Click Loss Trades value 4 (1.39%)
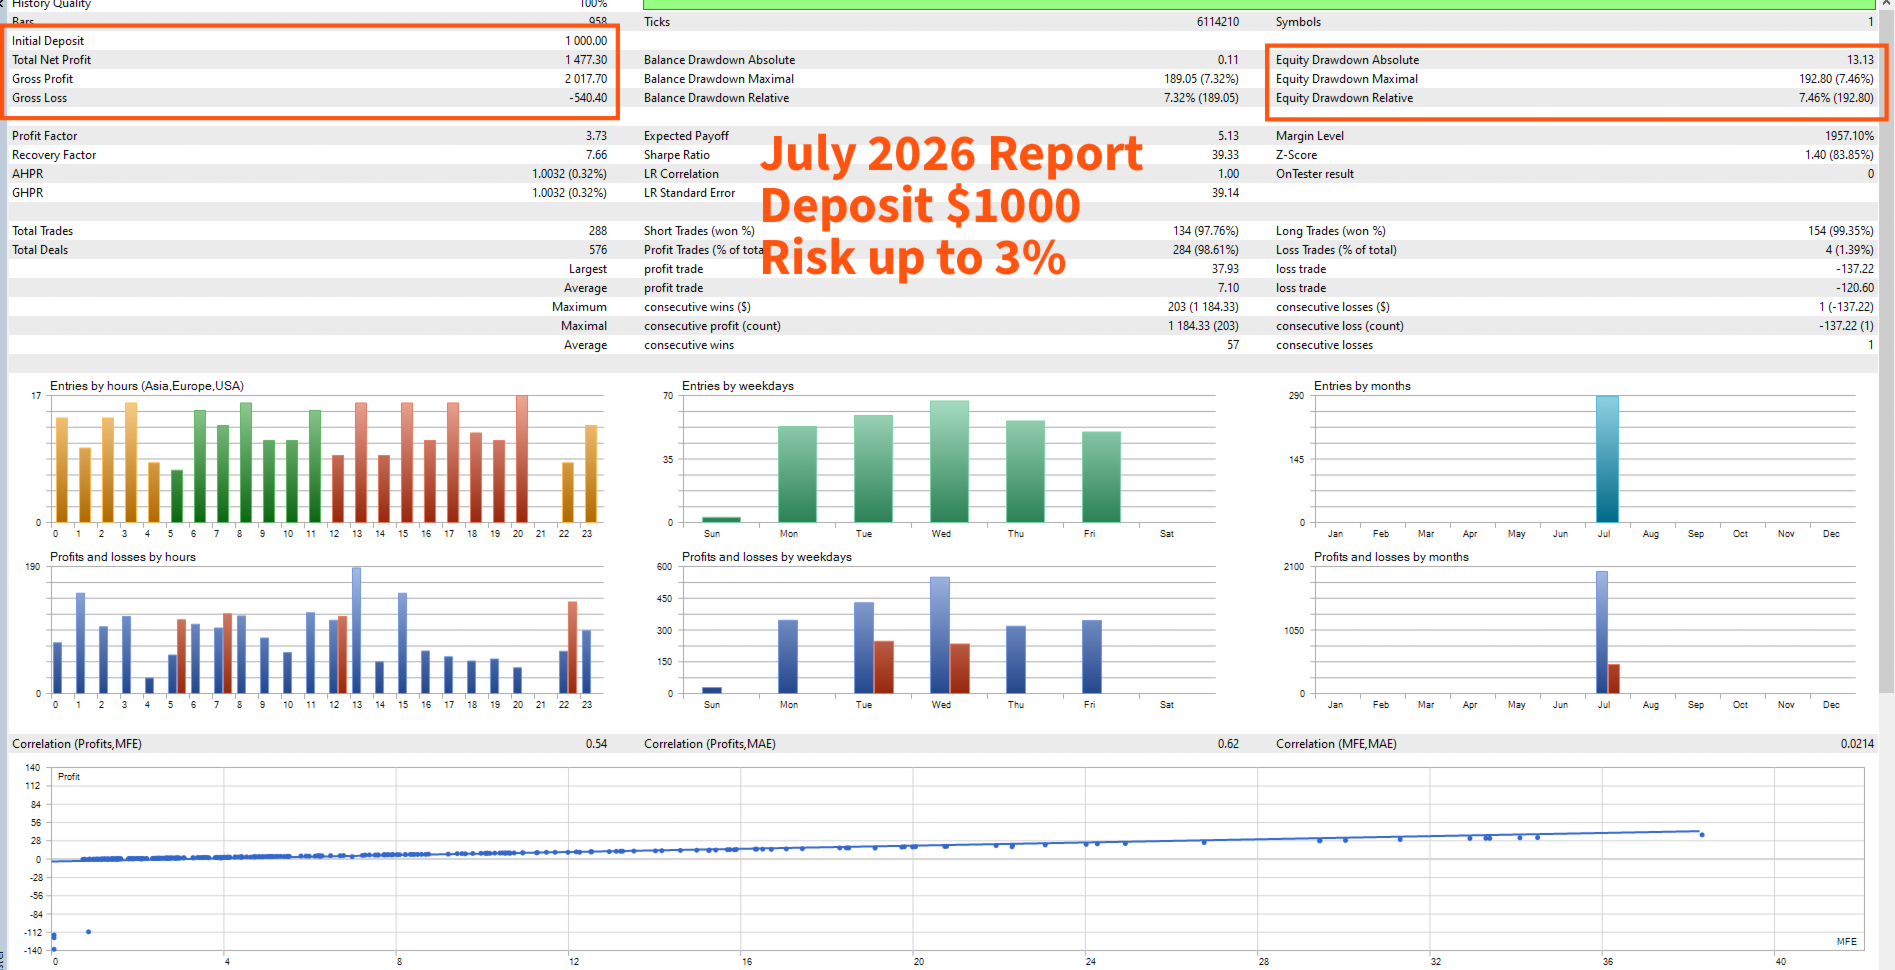The height and width of the screenshot is (970, 1895). (1850, 250)
